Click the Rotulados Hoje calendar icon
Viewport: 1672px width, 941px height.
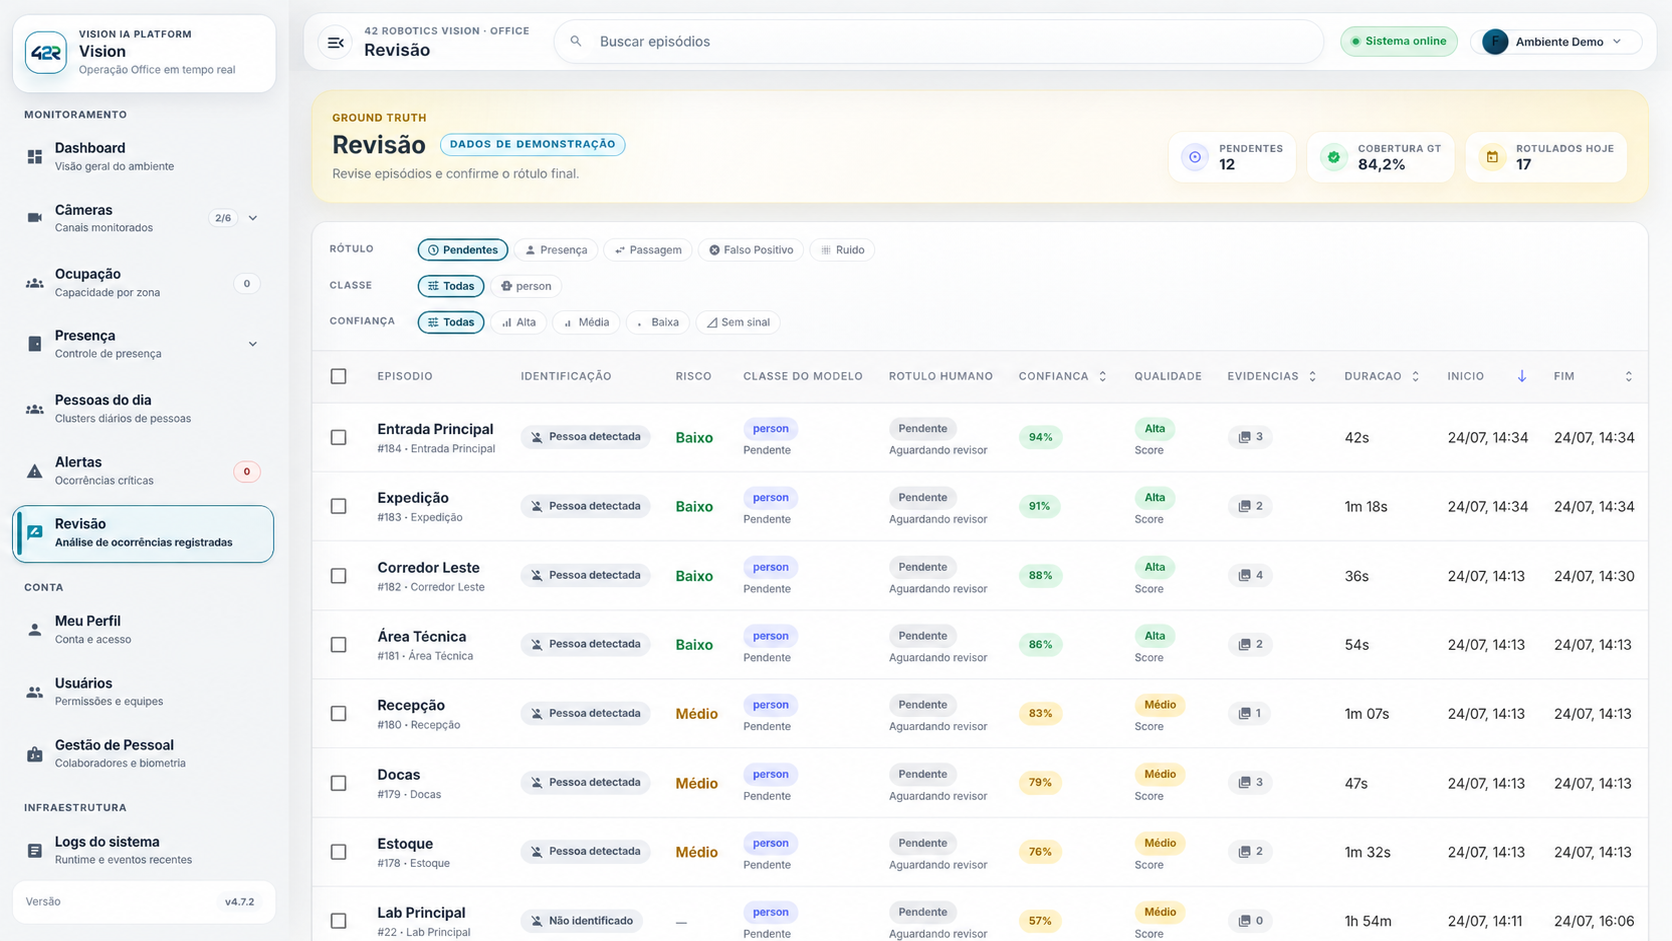click(1492, 157)
